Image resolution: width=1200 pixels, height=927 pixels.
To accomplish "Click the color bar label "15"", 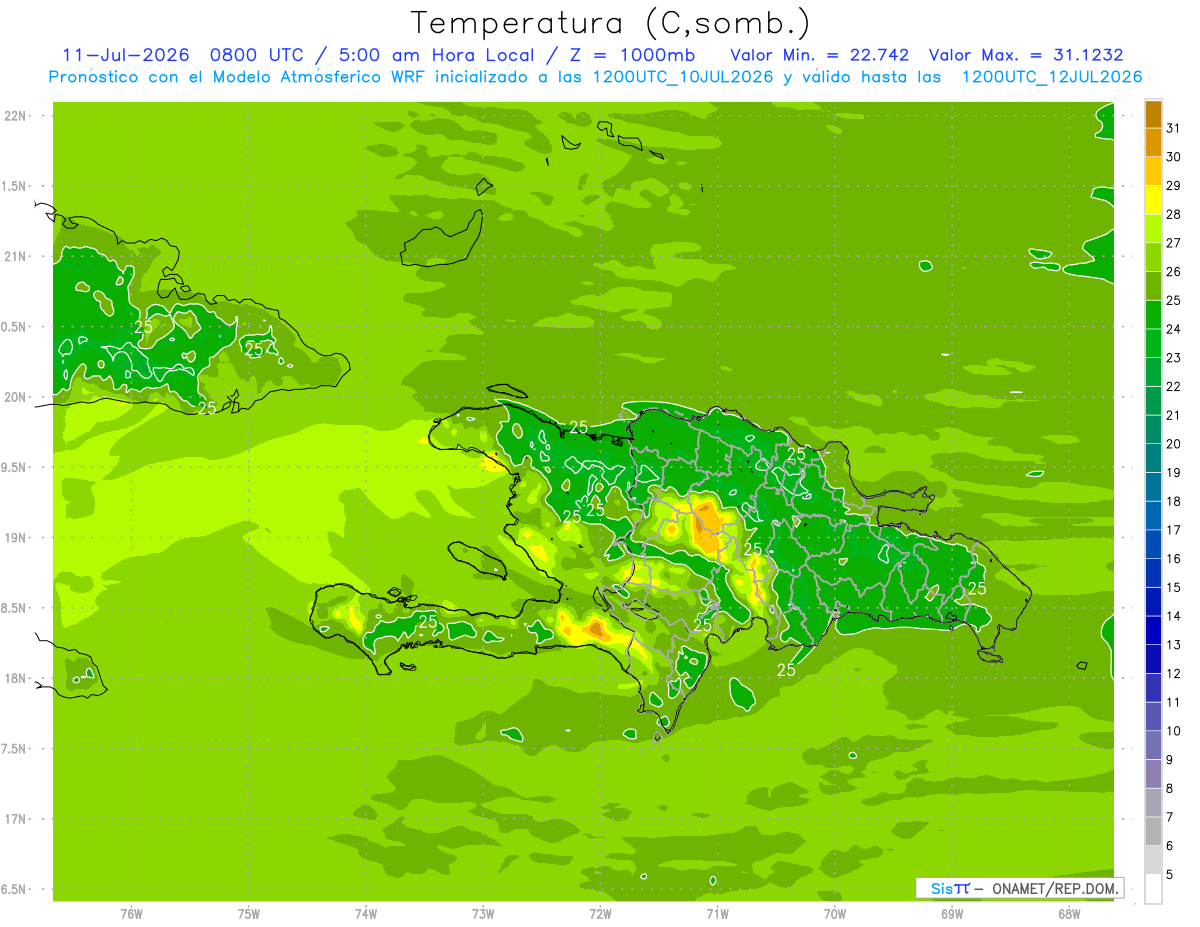I will click(1174, 587).
